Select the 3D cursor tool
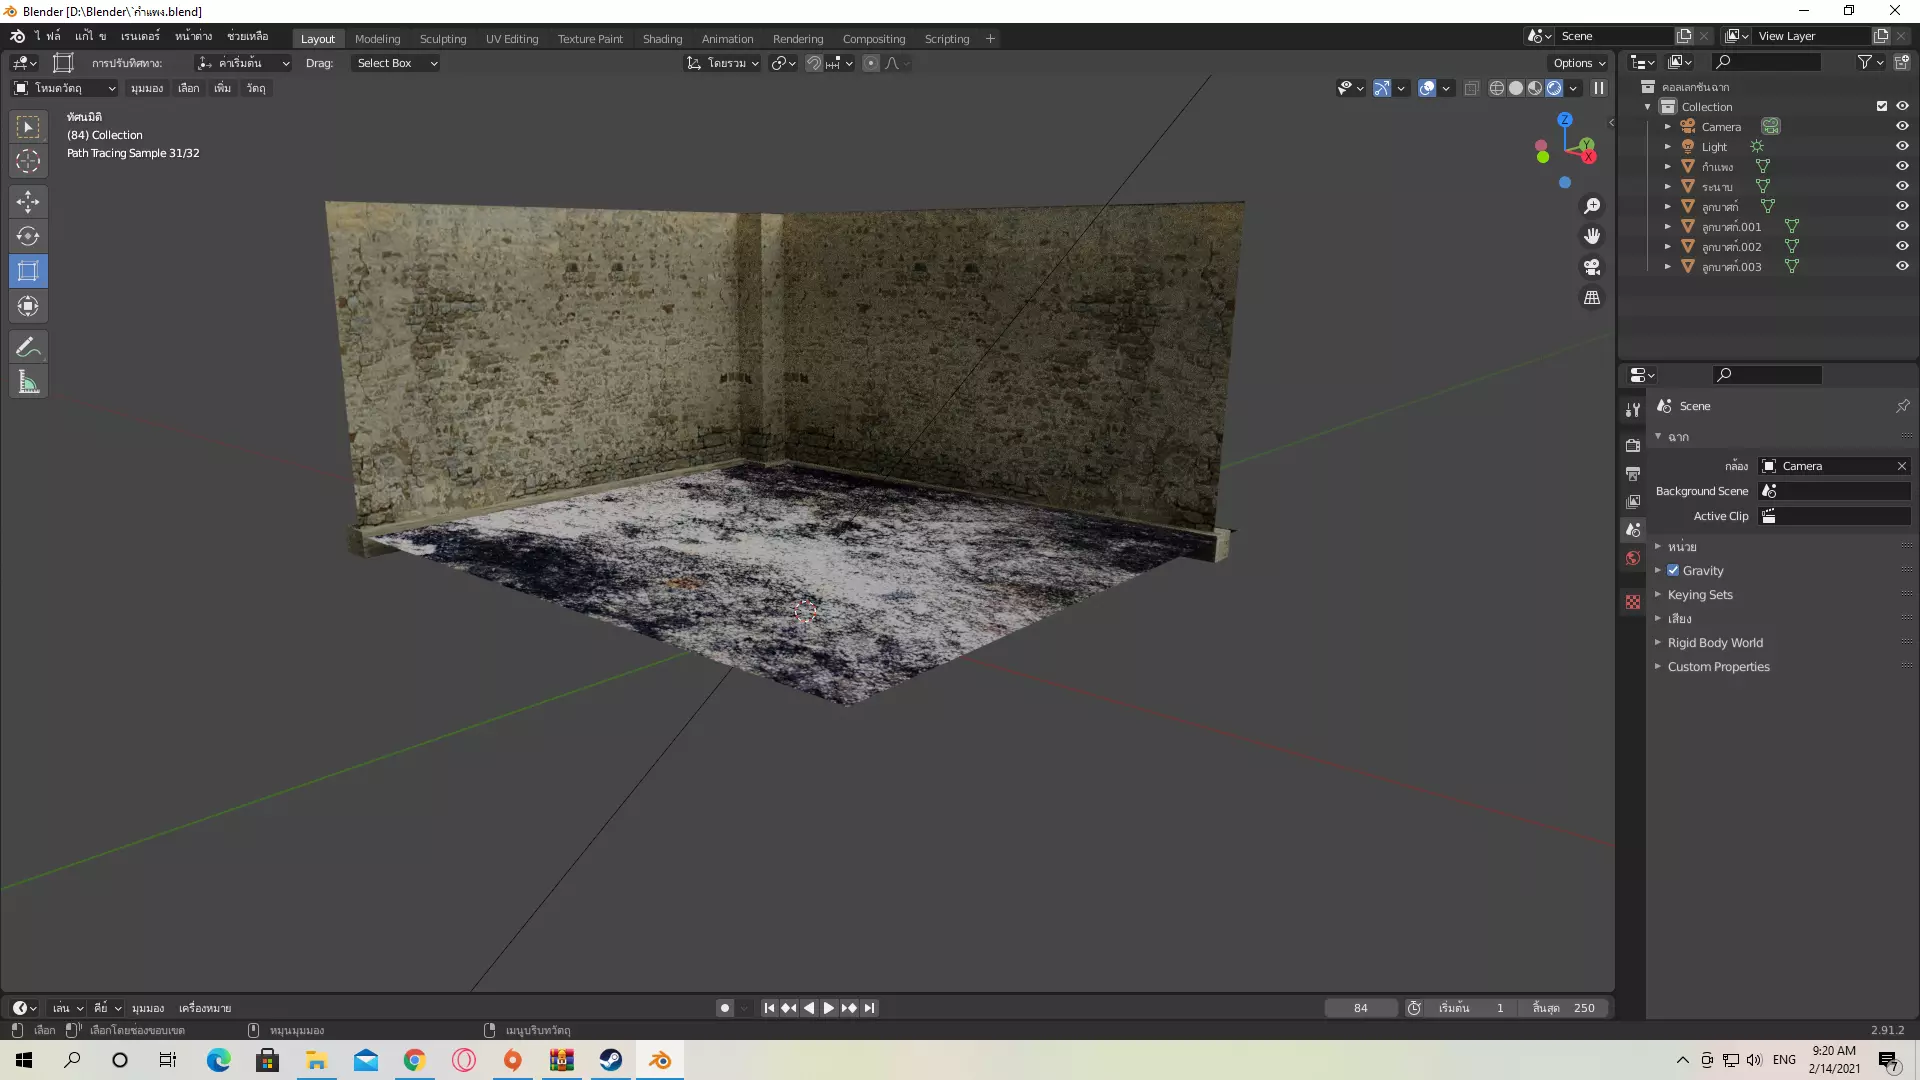 tap(28, 161)
